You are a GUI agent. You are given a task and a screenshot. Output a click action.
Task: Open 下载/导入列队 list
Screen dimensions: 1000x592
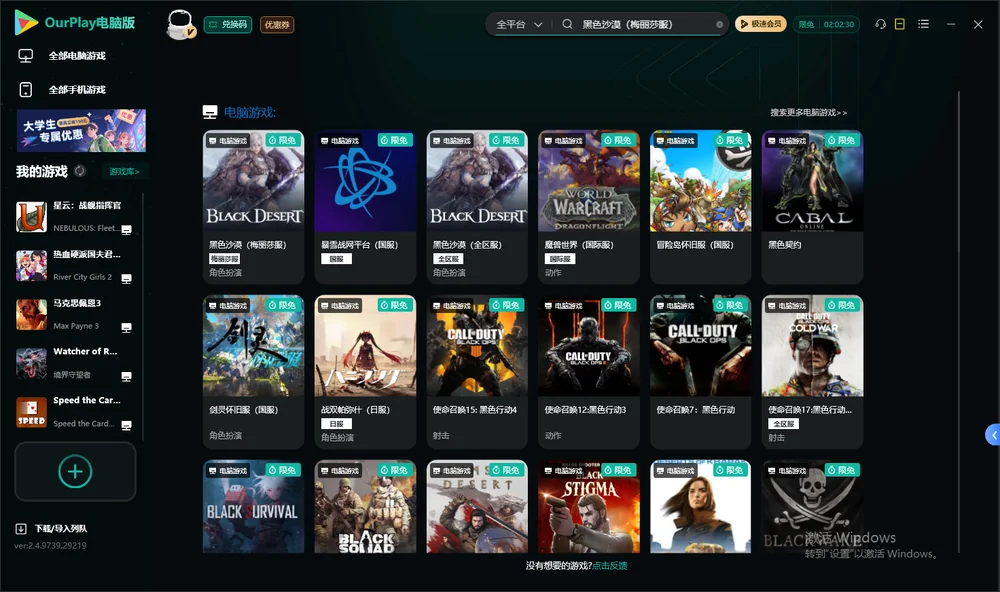coord(52,528)
